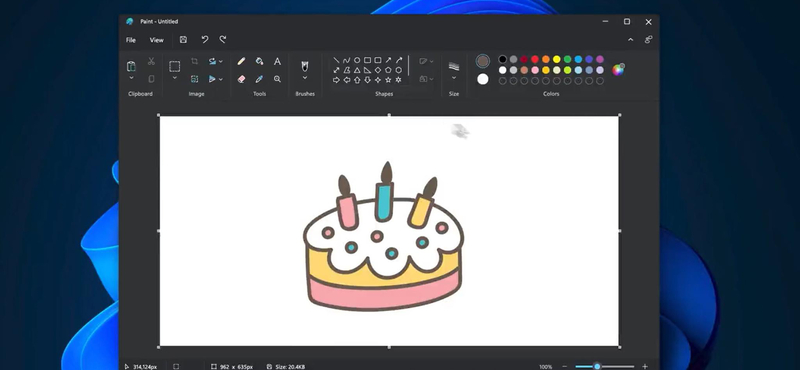Expand the Paste options chevron
The image size is (800, 370).
click(131, 78)
